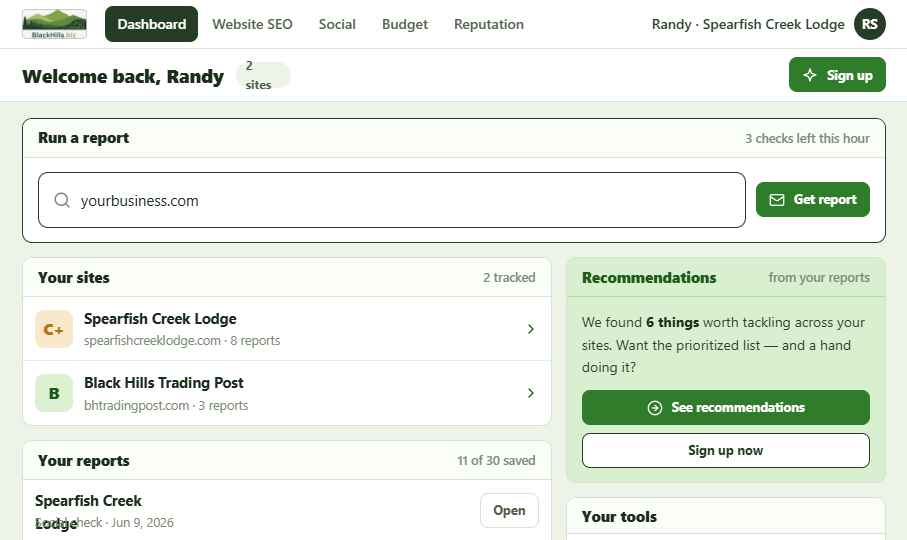Click 'from your reports' text
The width and height of the screenshot is (907, 540).
(x=819, y=278)
